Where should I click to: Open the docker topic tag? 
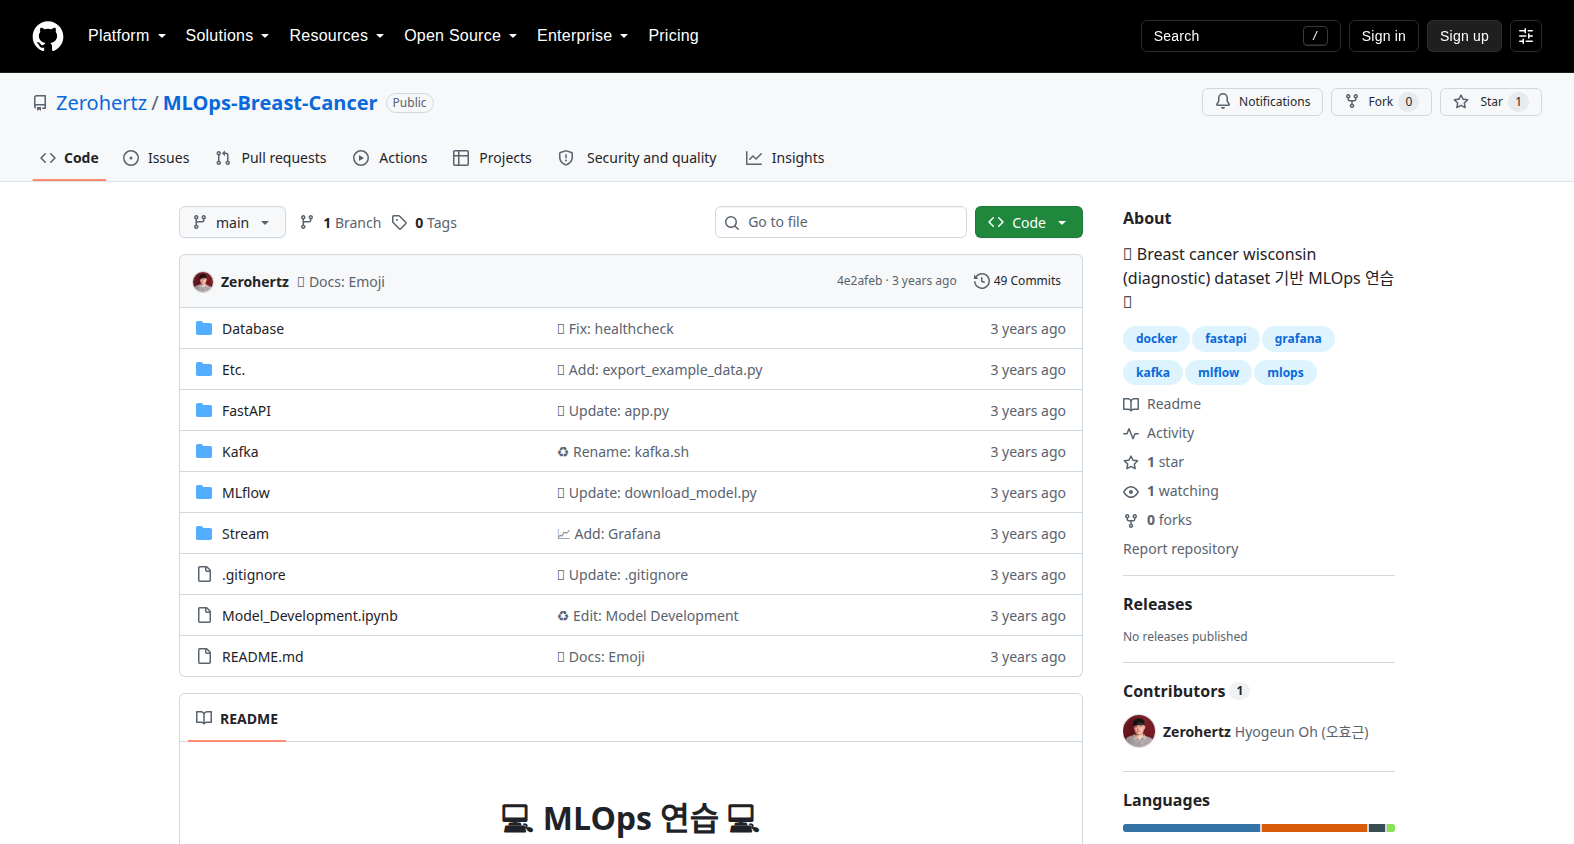(x=1156, y=339)
